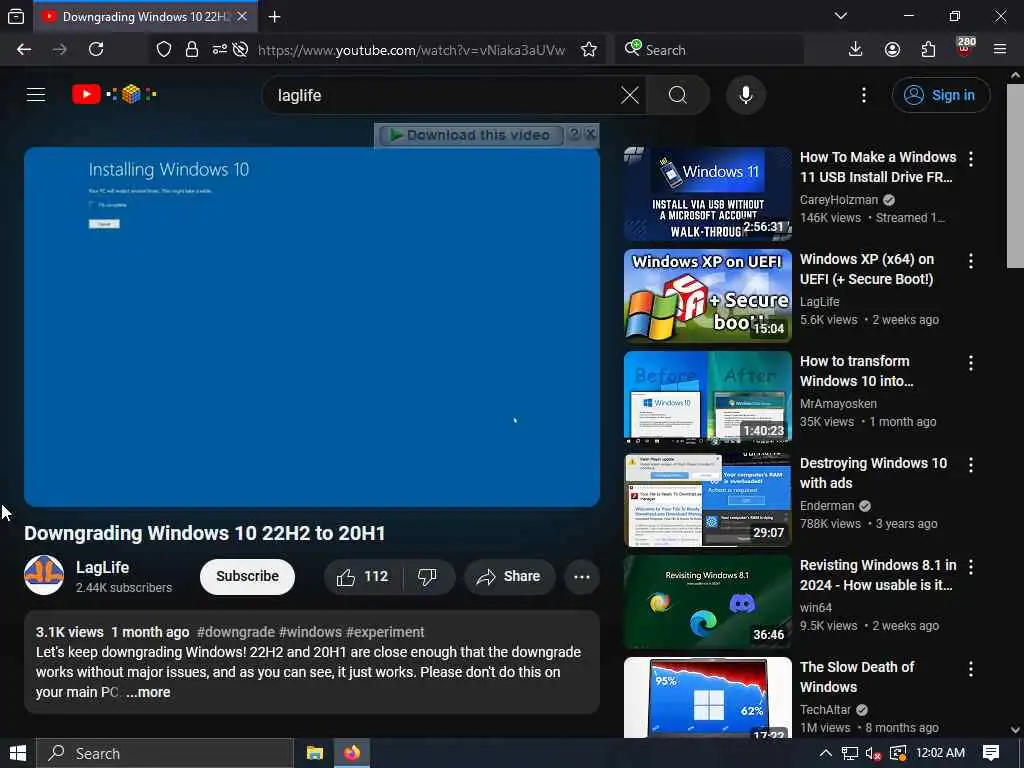The image size is (1024, 768).
Task: Open Firefox account icon
Action: coord(892,50)
